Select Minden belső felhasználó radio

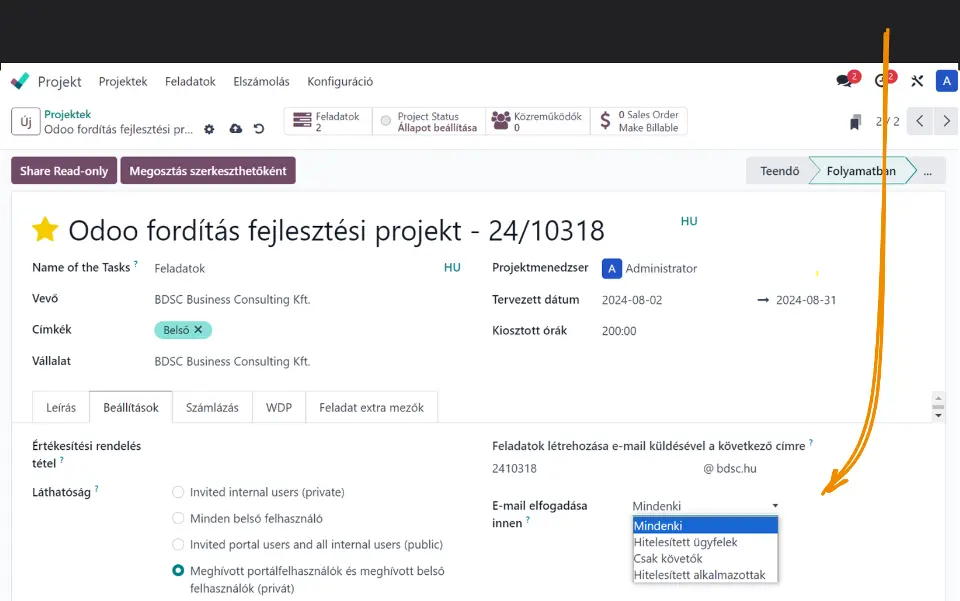pos(178,518)
